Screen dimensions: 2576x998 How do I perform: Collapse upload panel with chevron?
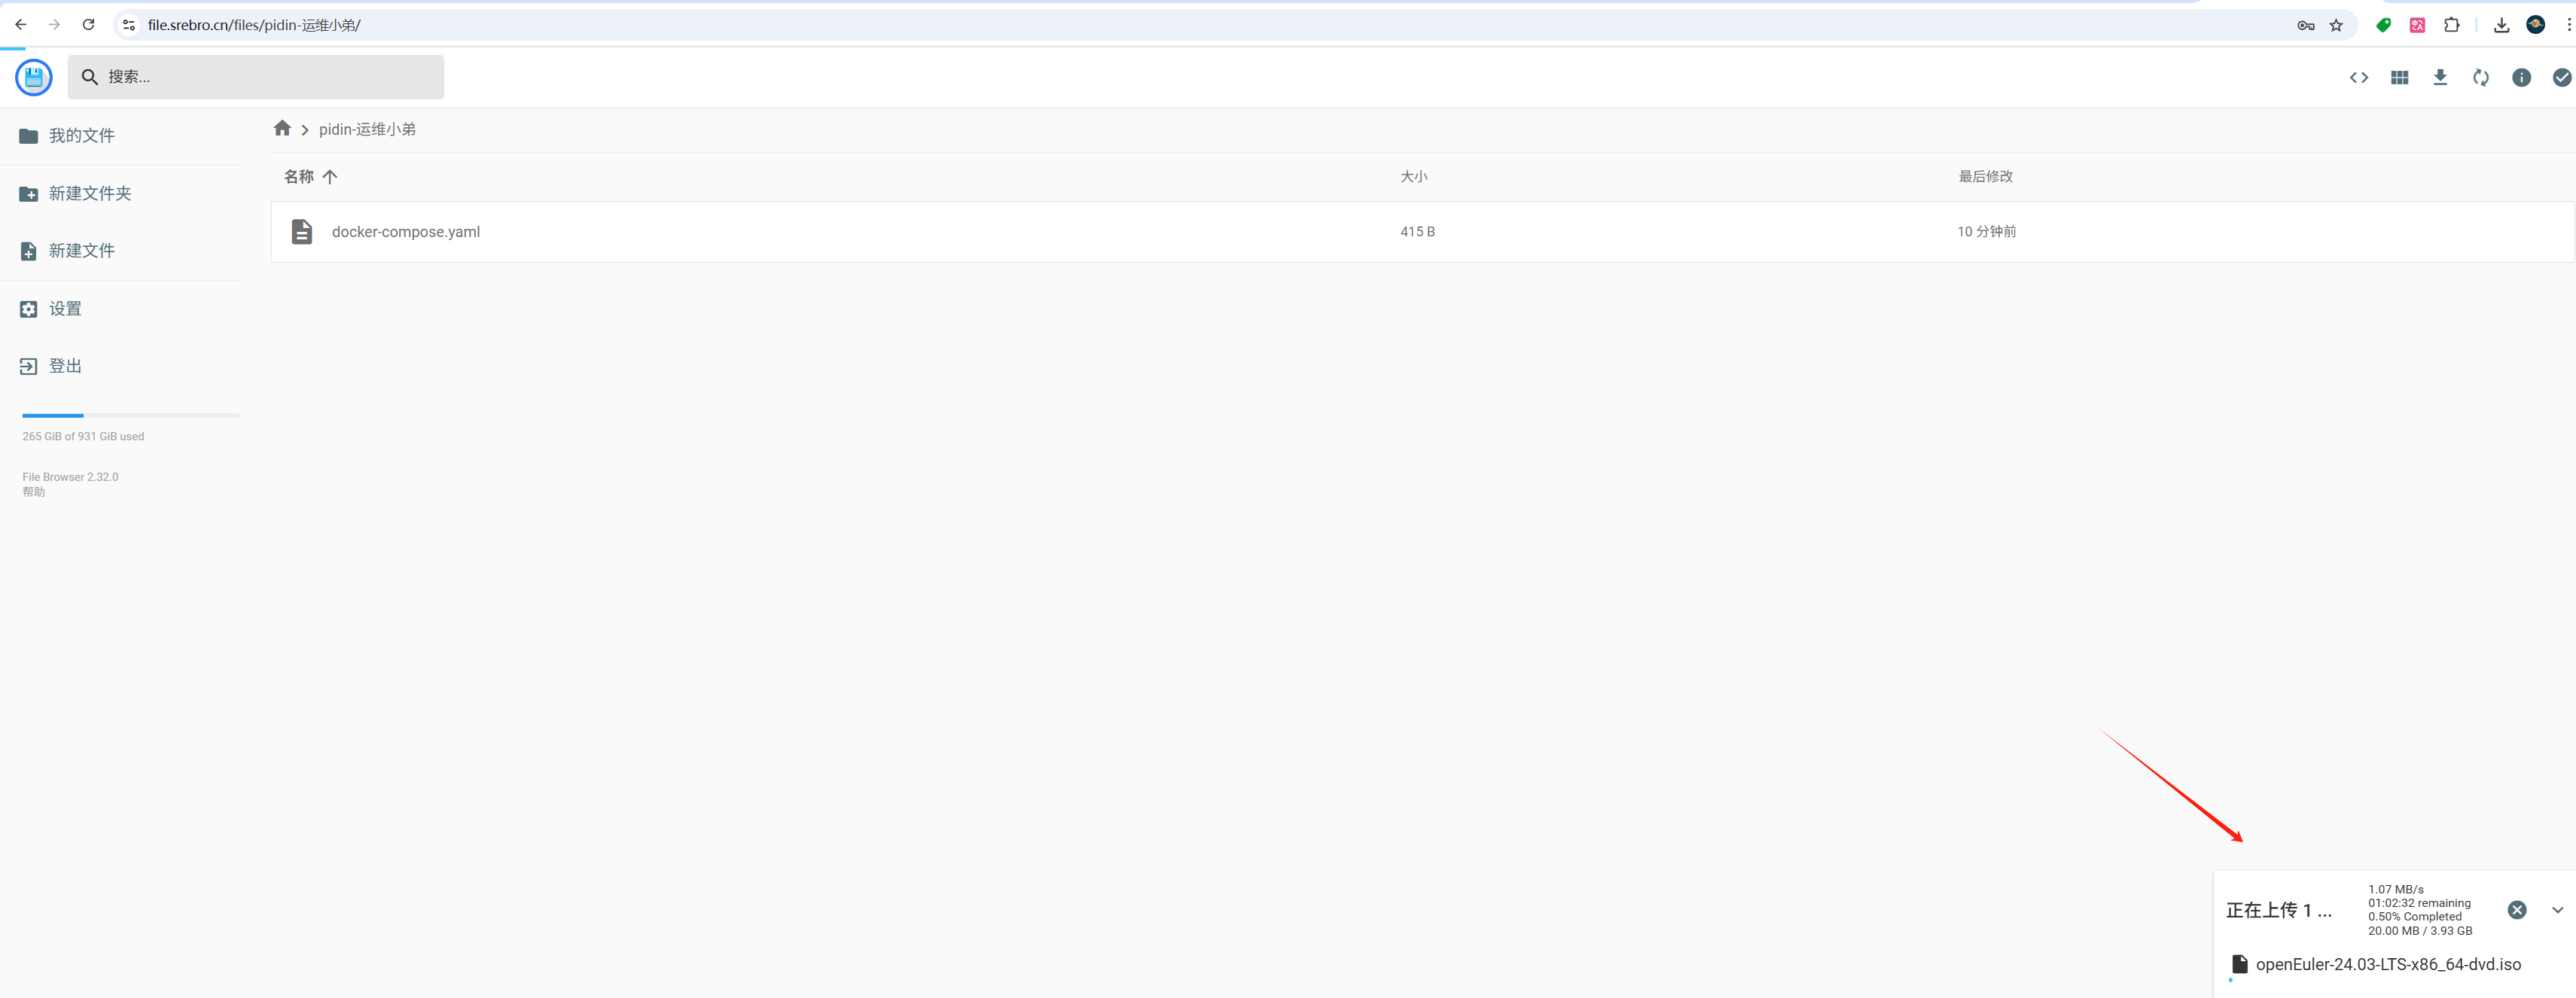coord(2557,910)
